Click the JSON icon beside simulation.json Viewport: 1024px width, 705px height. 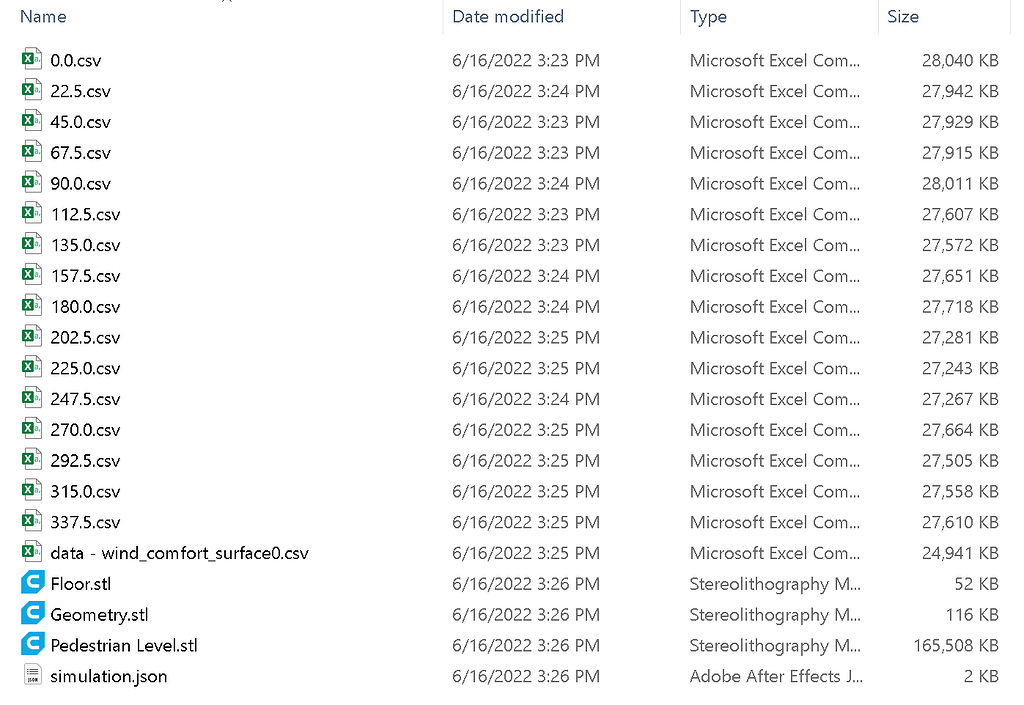click(x=31, y=676)
